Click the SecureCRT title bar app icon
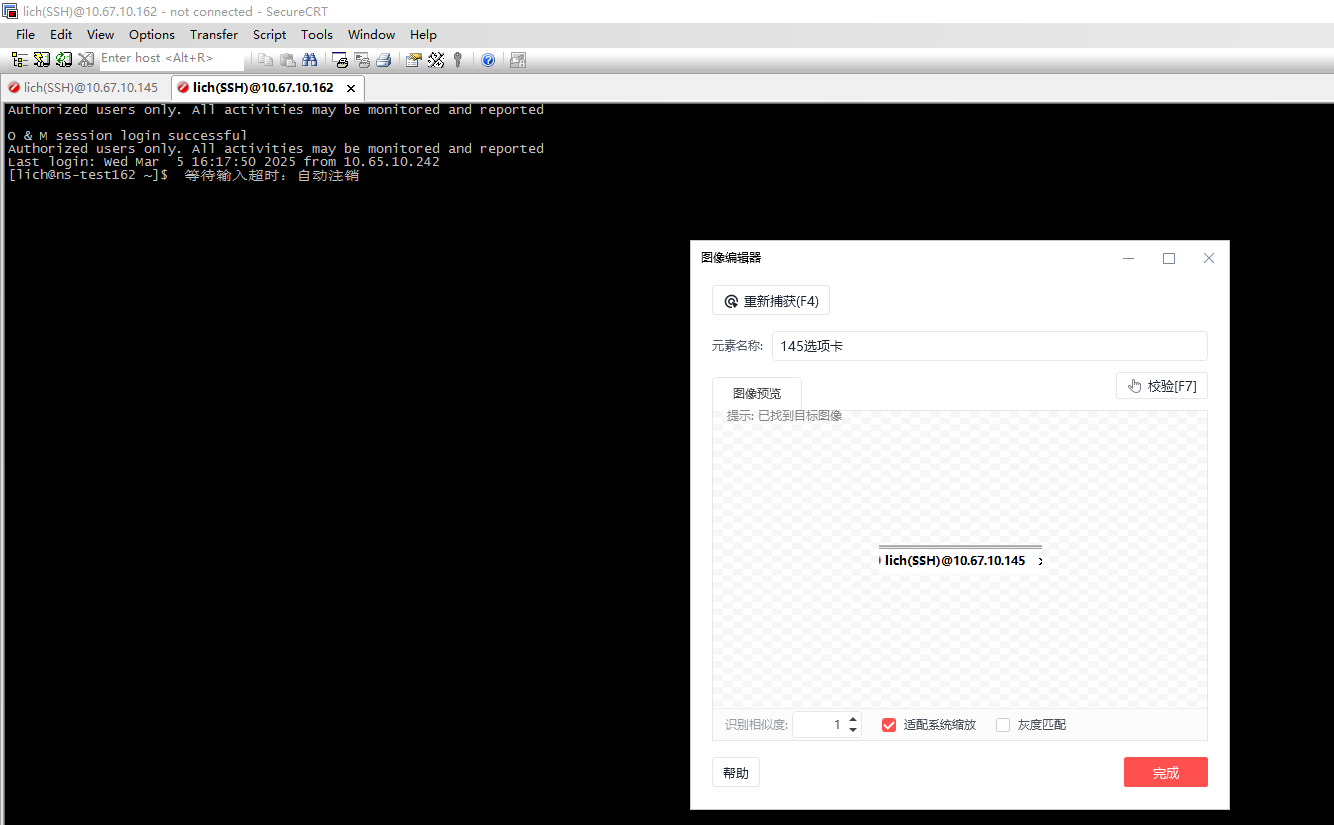The image size is (1334, 825). click(x=10, y=11)
